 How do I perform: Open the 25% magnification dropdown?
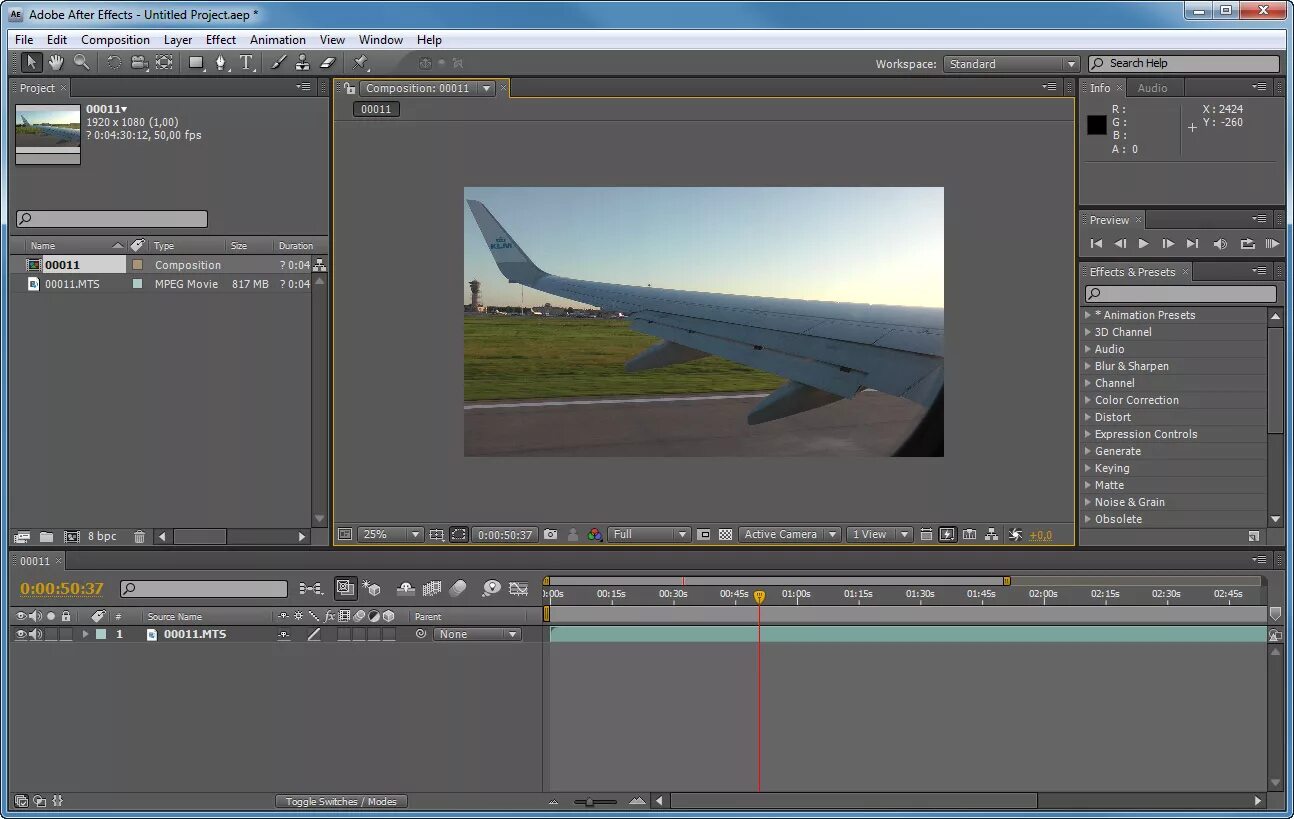pos(391,535)
